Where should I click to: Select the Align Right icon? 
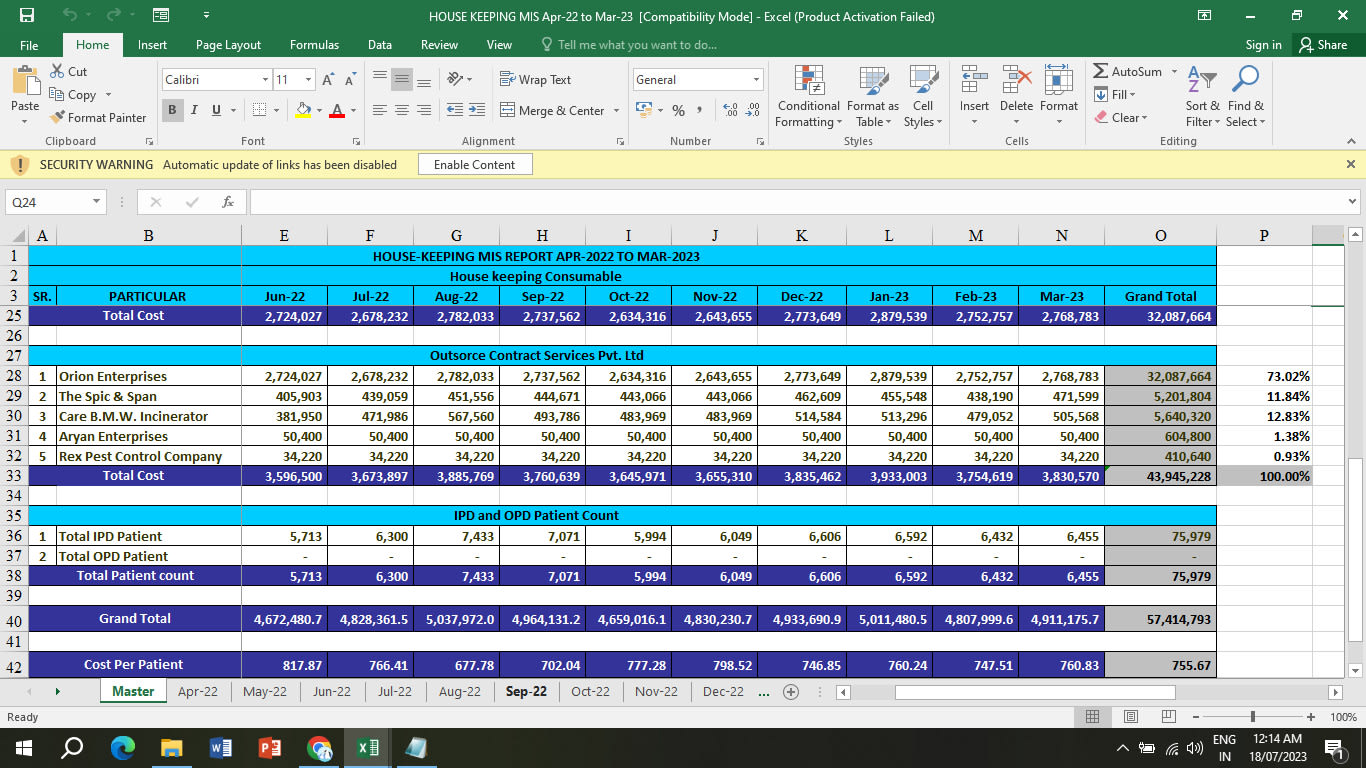click(424, 110)
